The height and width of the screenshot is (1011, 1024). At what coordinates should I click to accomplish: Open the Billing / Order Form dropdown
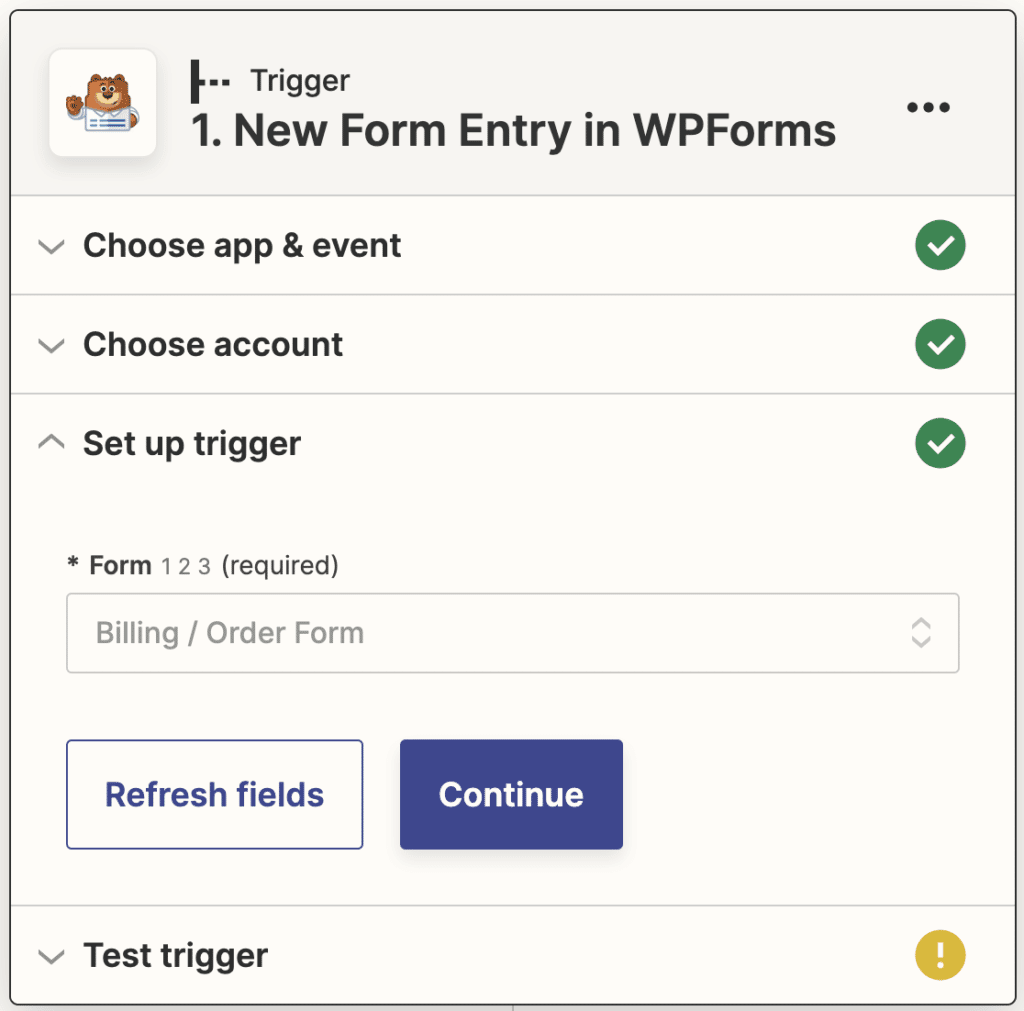(x=512, y=632)
